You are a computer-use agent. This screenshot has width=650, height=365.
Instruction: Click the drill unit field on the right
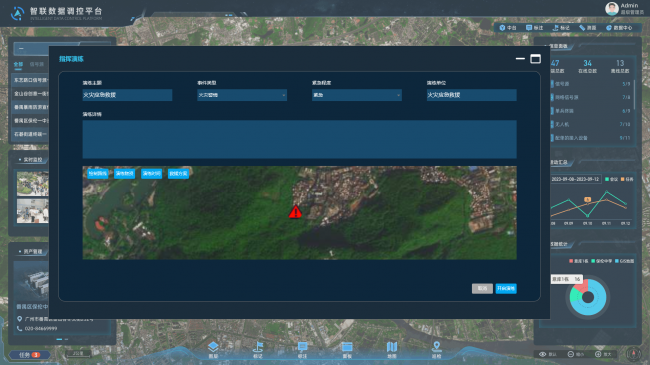point(472,95)
